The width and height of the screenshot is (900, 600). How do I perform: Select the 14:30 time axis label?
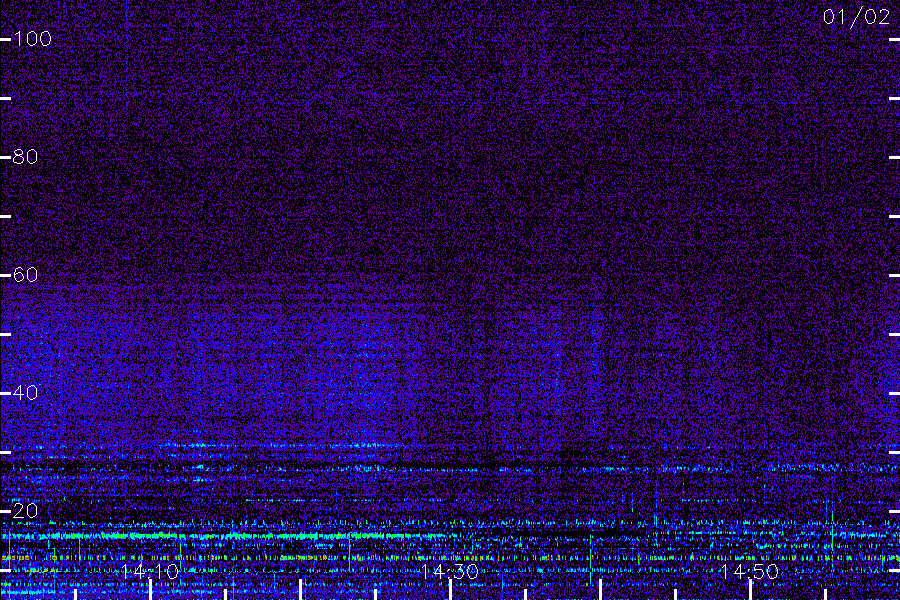click(450, 571)
